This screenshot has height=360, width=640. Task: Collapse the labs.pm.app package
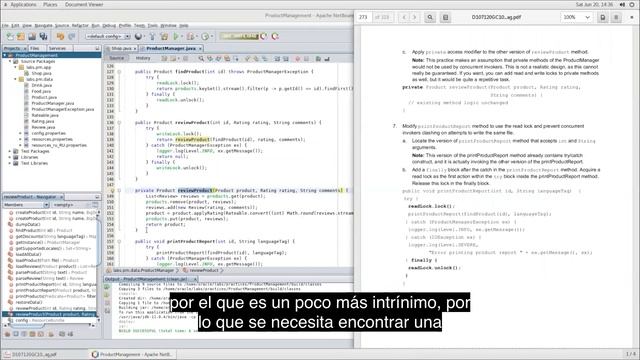point(16,67)
